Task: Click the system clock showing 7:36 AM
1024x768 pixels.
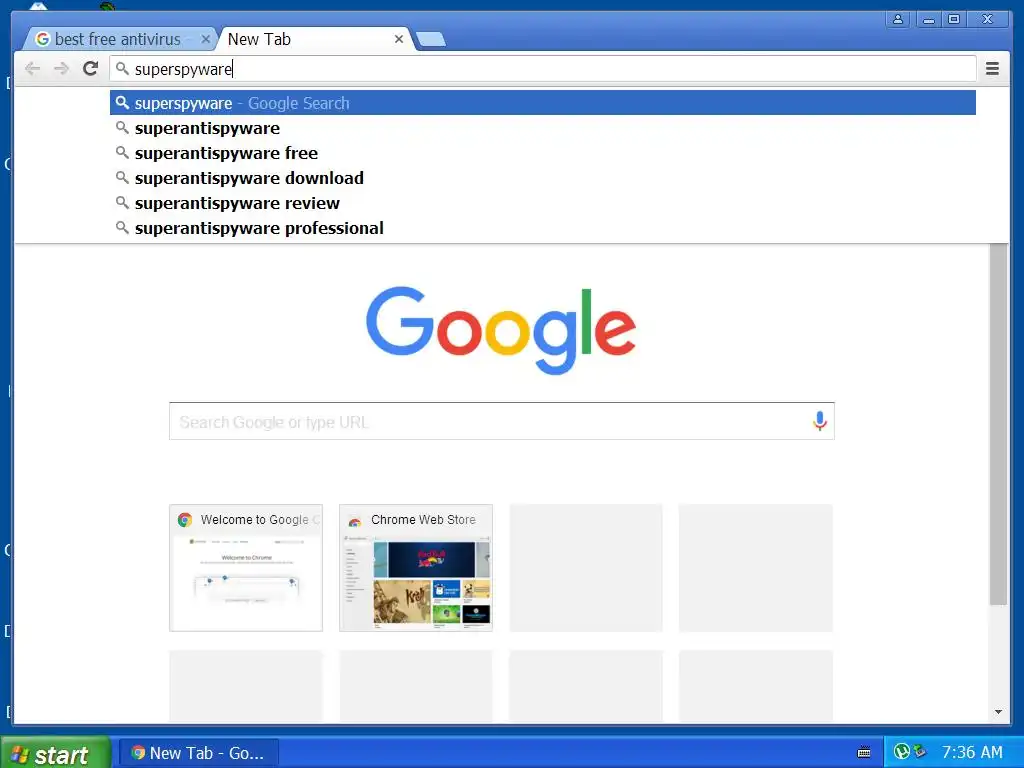Action: click(972, 752)
